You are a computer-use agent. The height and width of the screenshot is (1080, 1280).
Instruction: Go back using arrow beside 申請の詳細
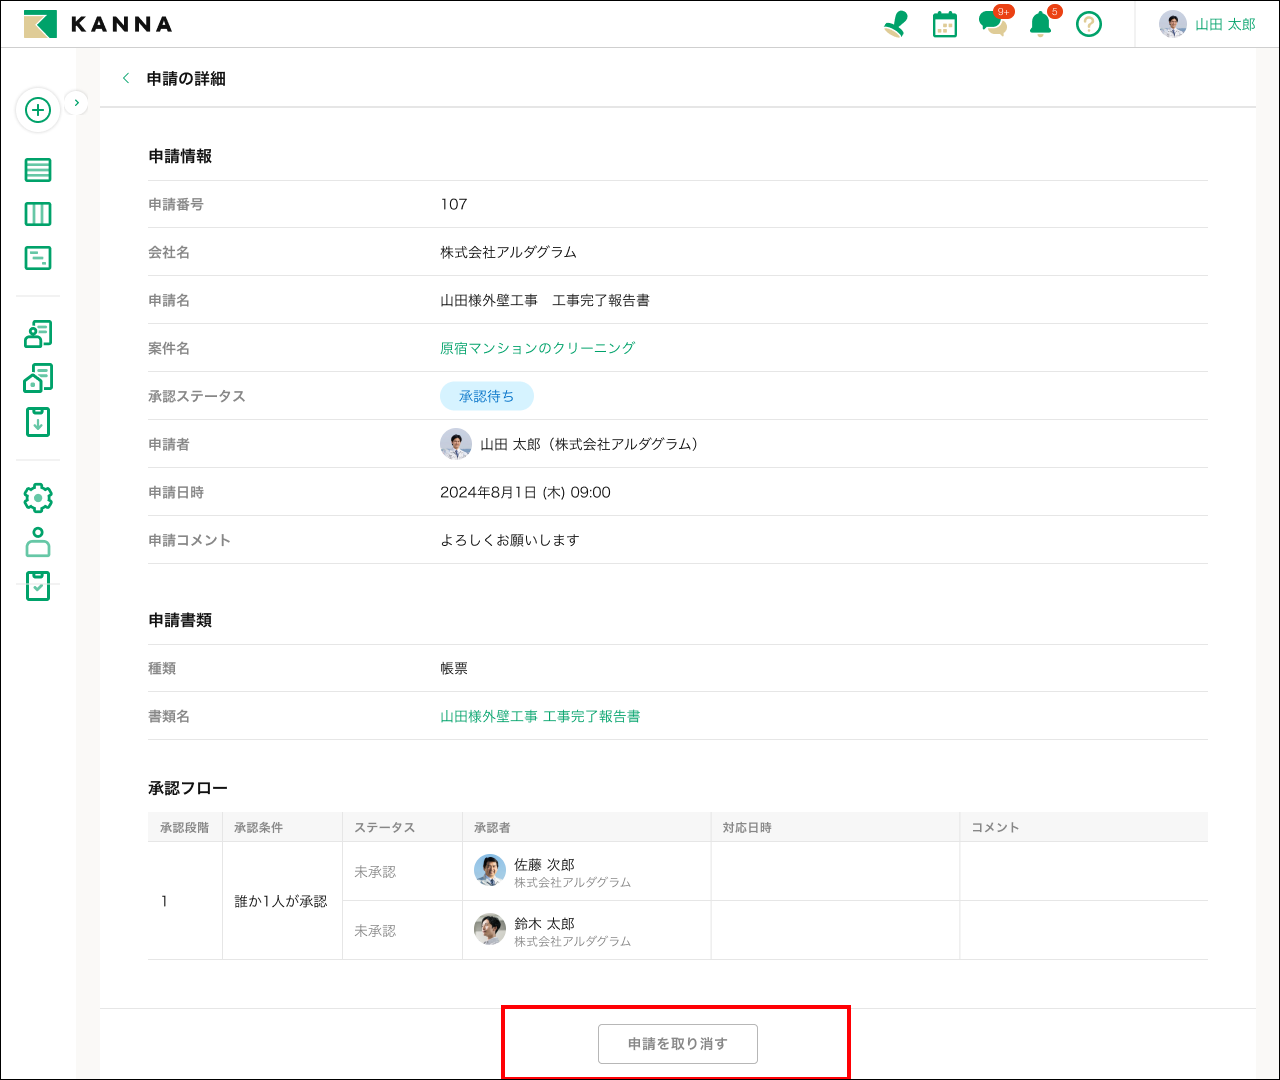click(126, 78)
